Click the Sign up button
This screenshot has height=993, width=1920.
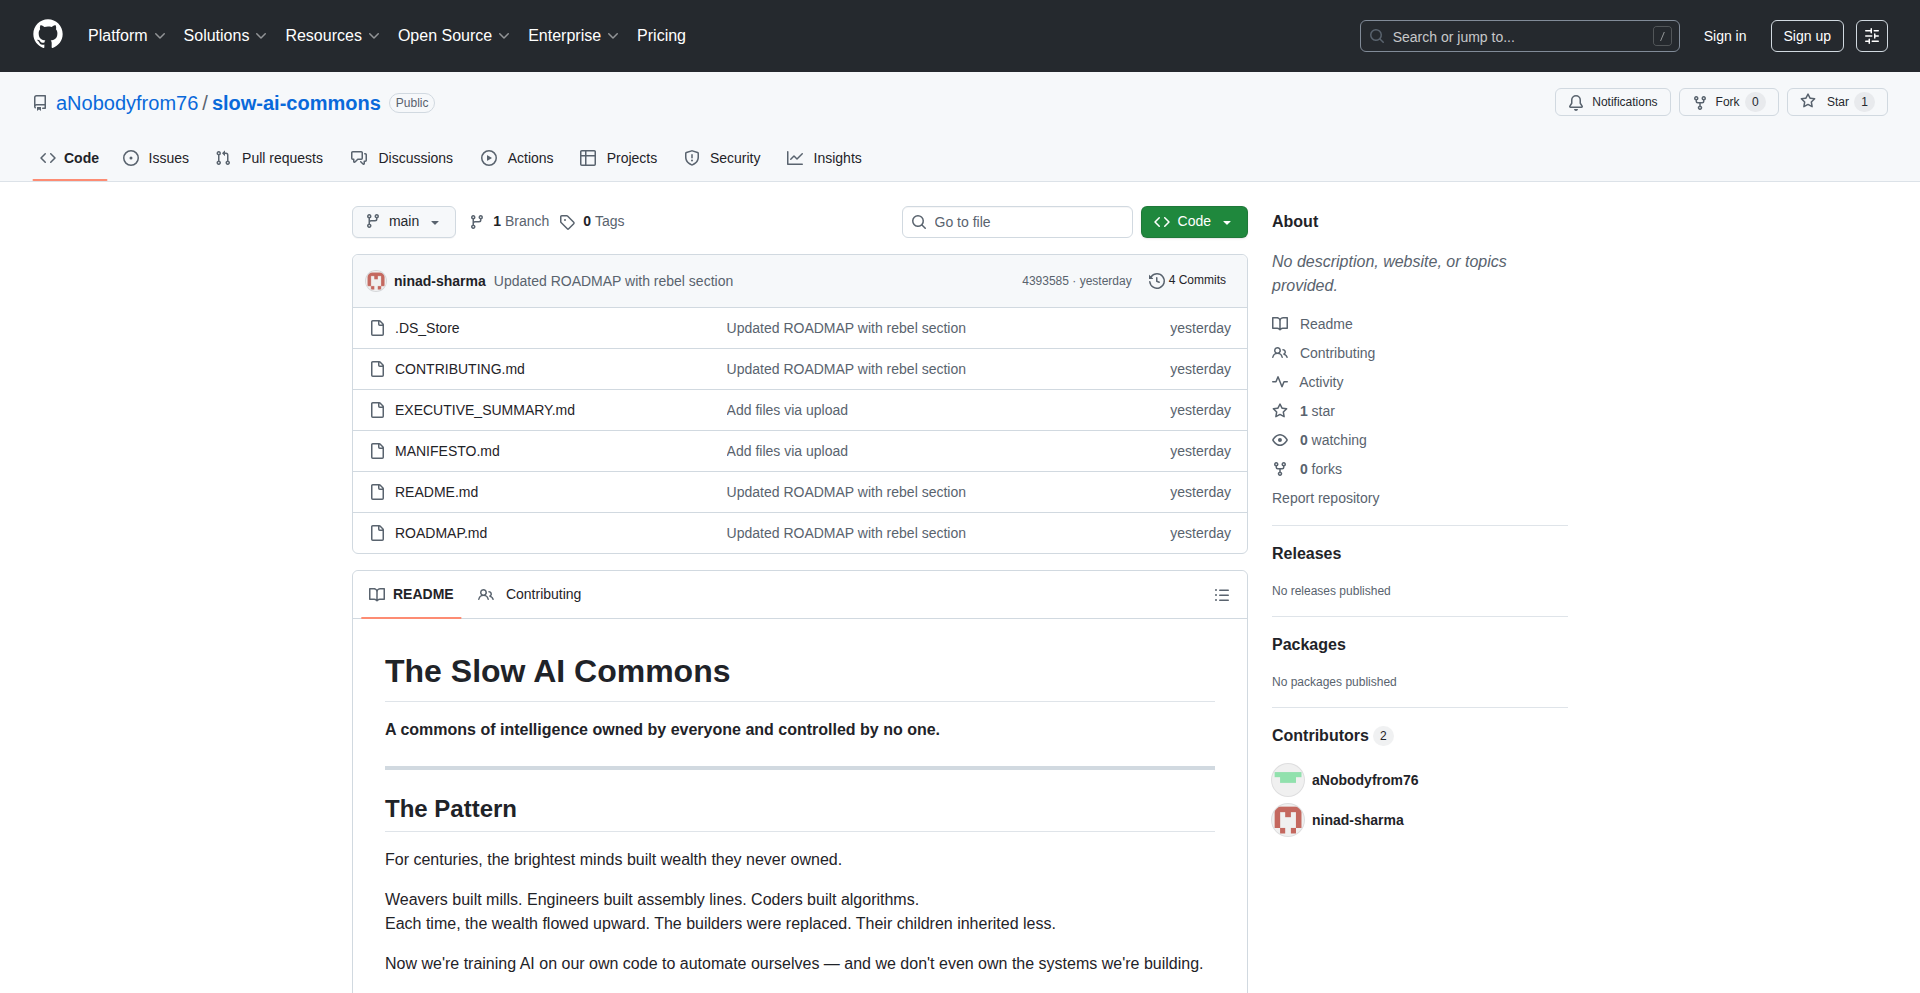[x=1806, y=36]
